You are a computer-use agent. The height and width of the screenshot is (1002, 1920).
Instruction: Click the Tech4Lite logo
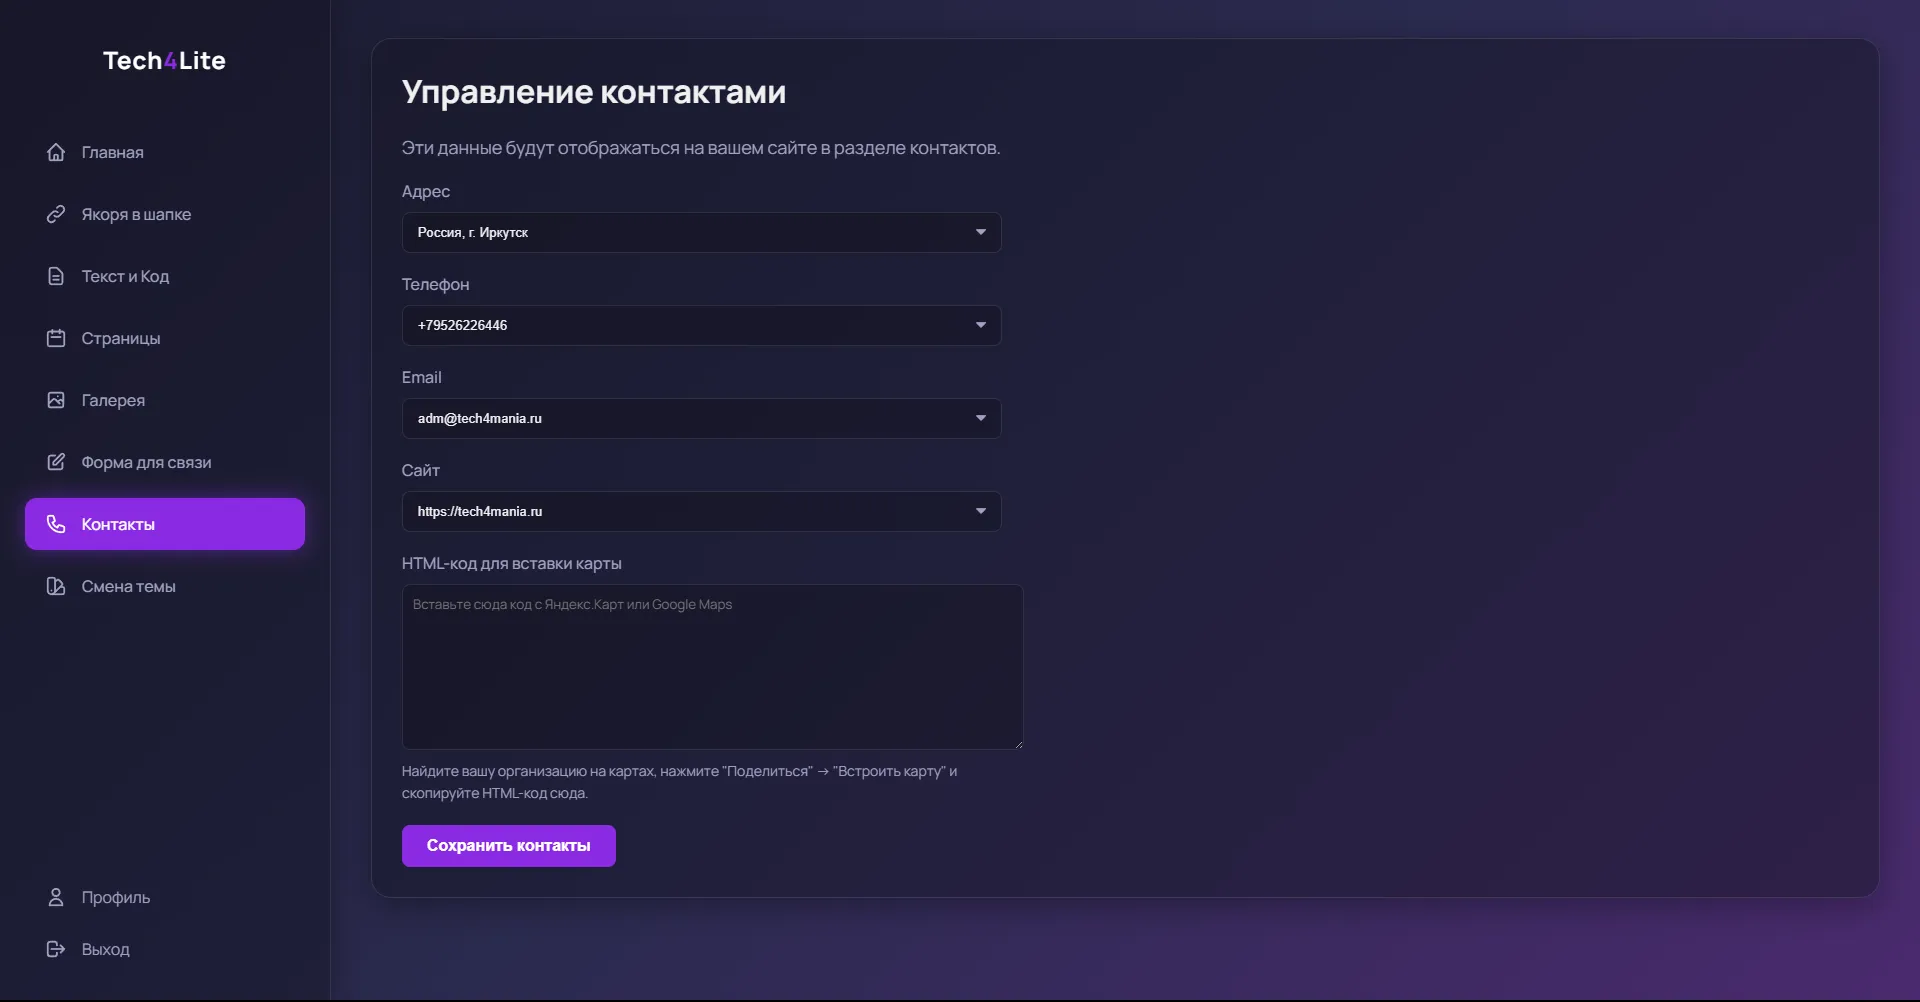coord(164,61)
